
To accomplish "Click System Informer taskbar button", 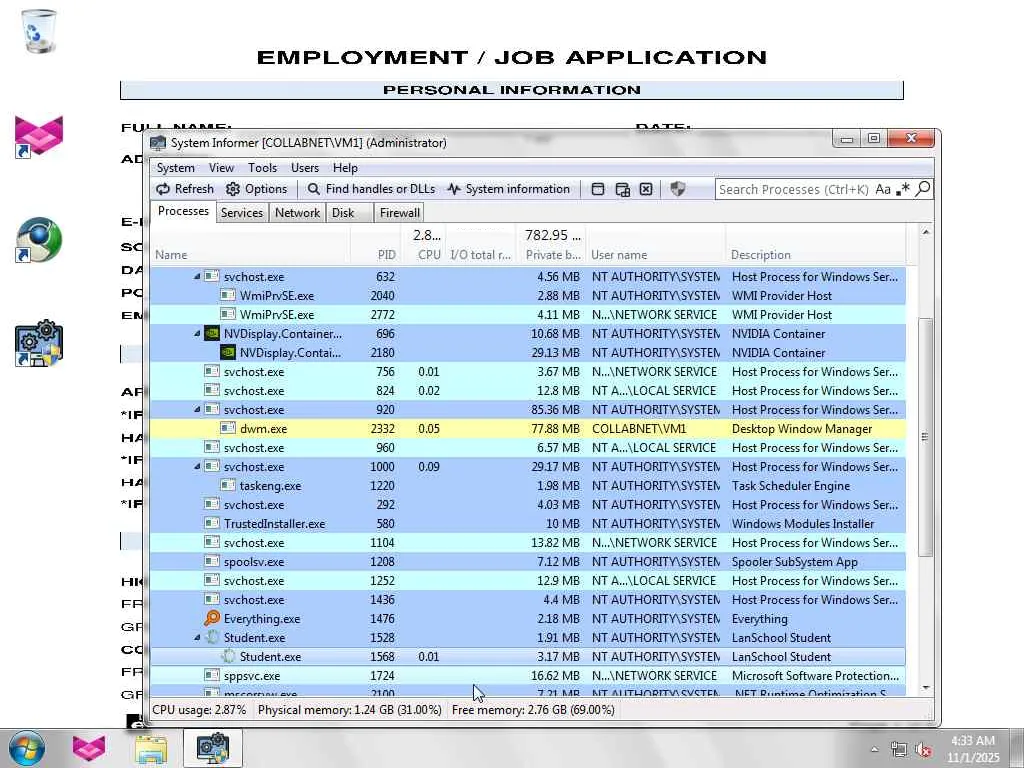I will [x=213, y=748].
